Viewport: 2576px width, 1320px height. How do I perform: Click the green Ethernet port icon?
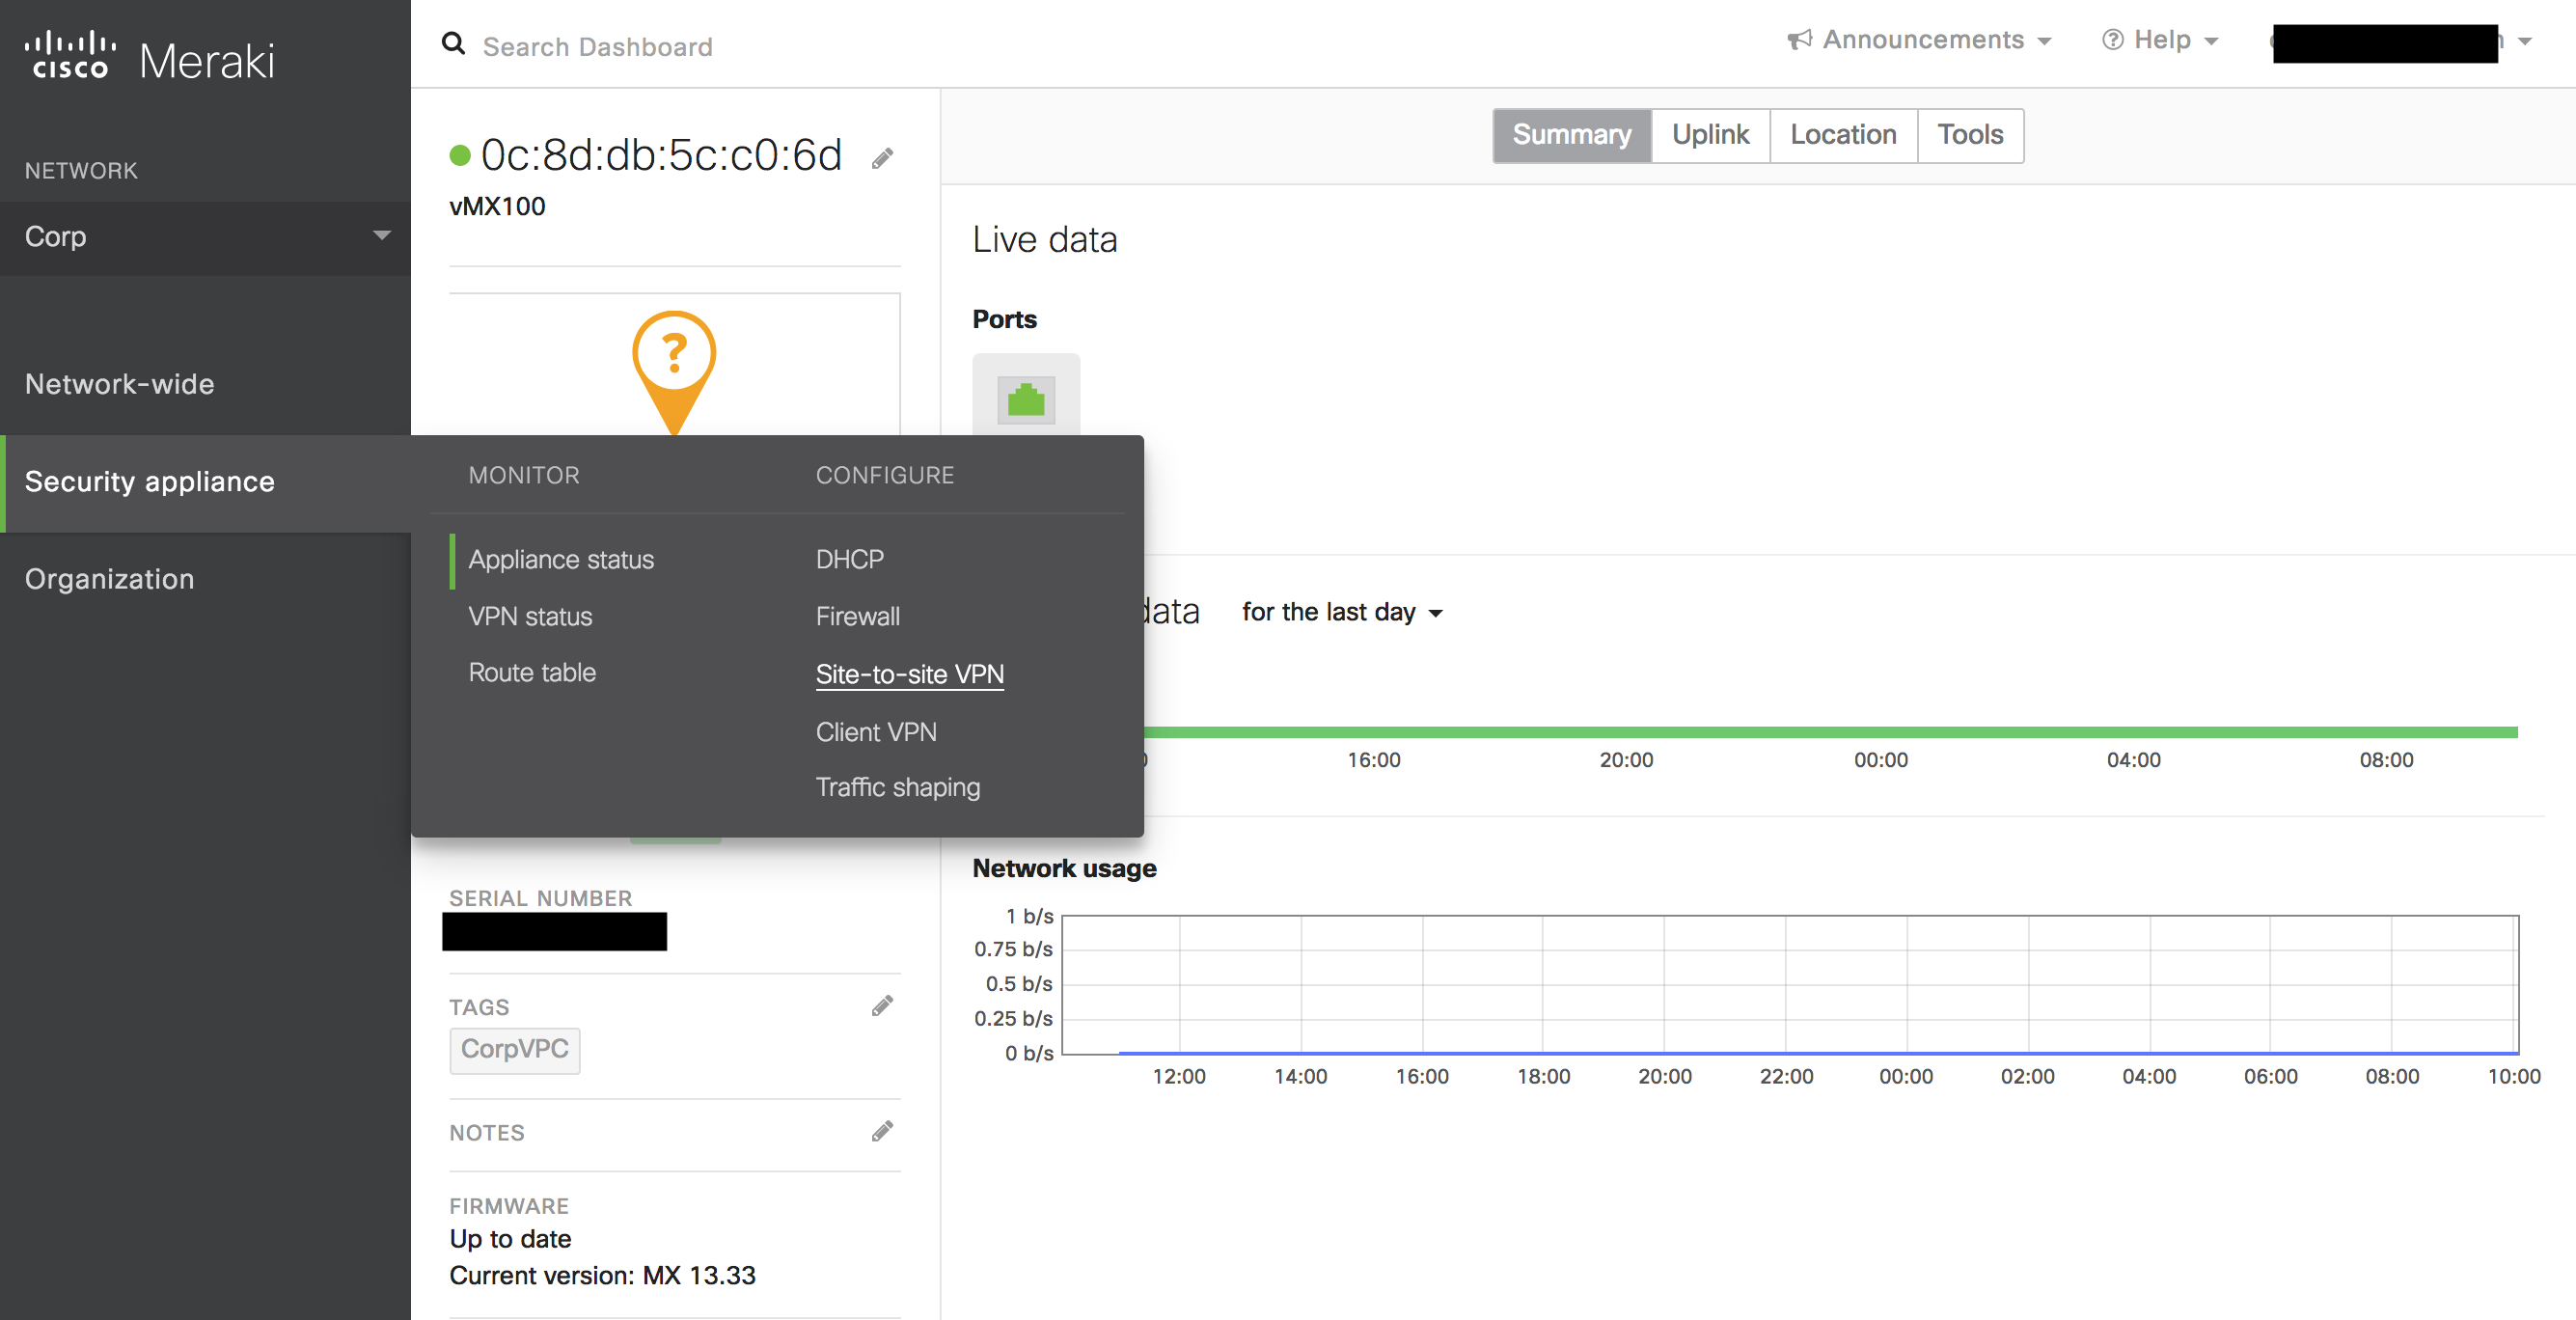[x=1025, y=400]
